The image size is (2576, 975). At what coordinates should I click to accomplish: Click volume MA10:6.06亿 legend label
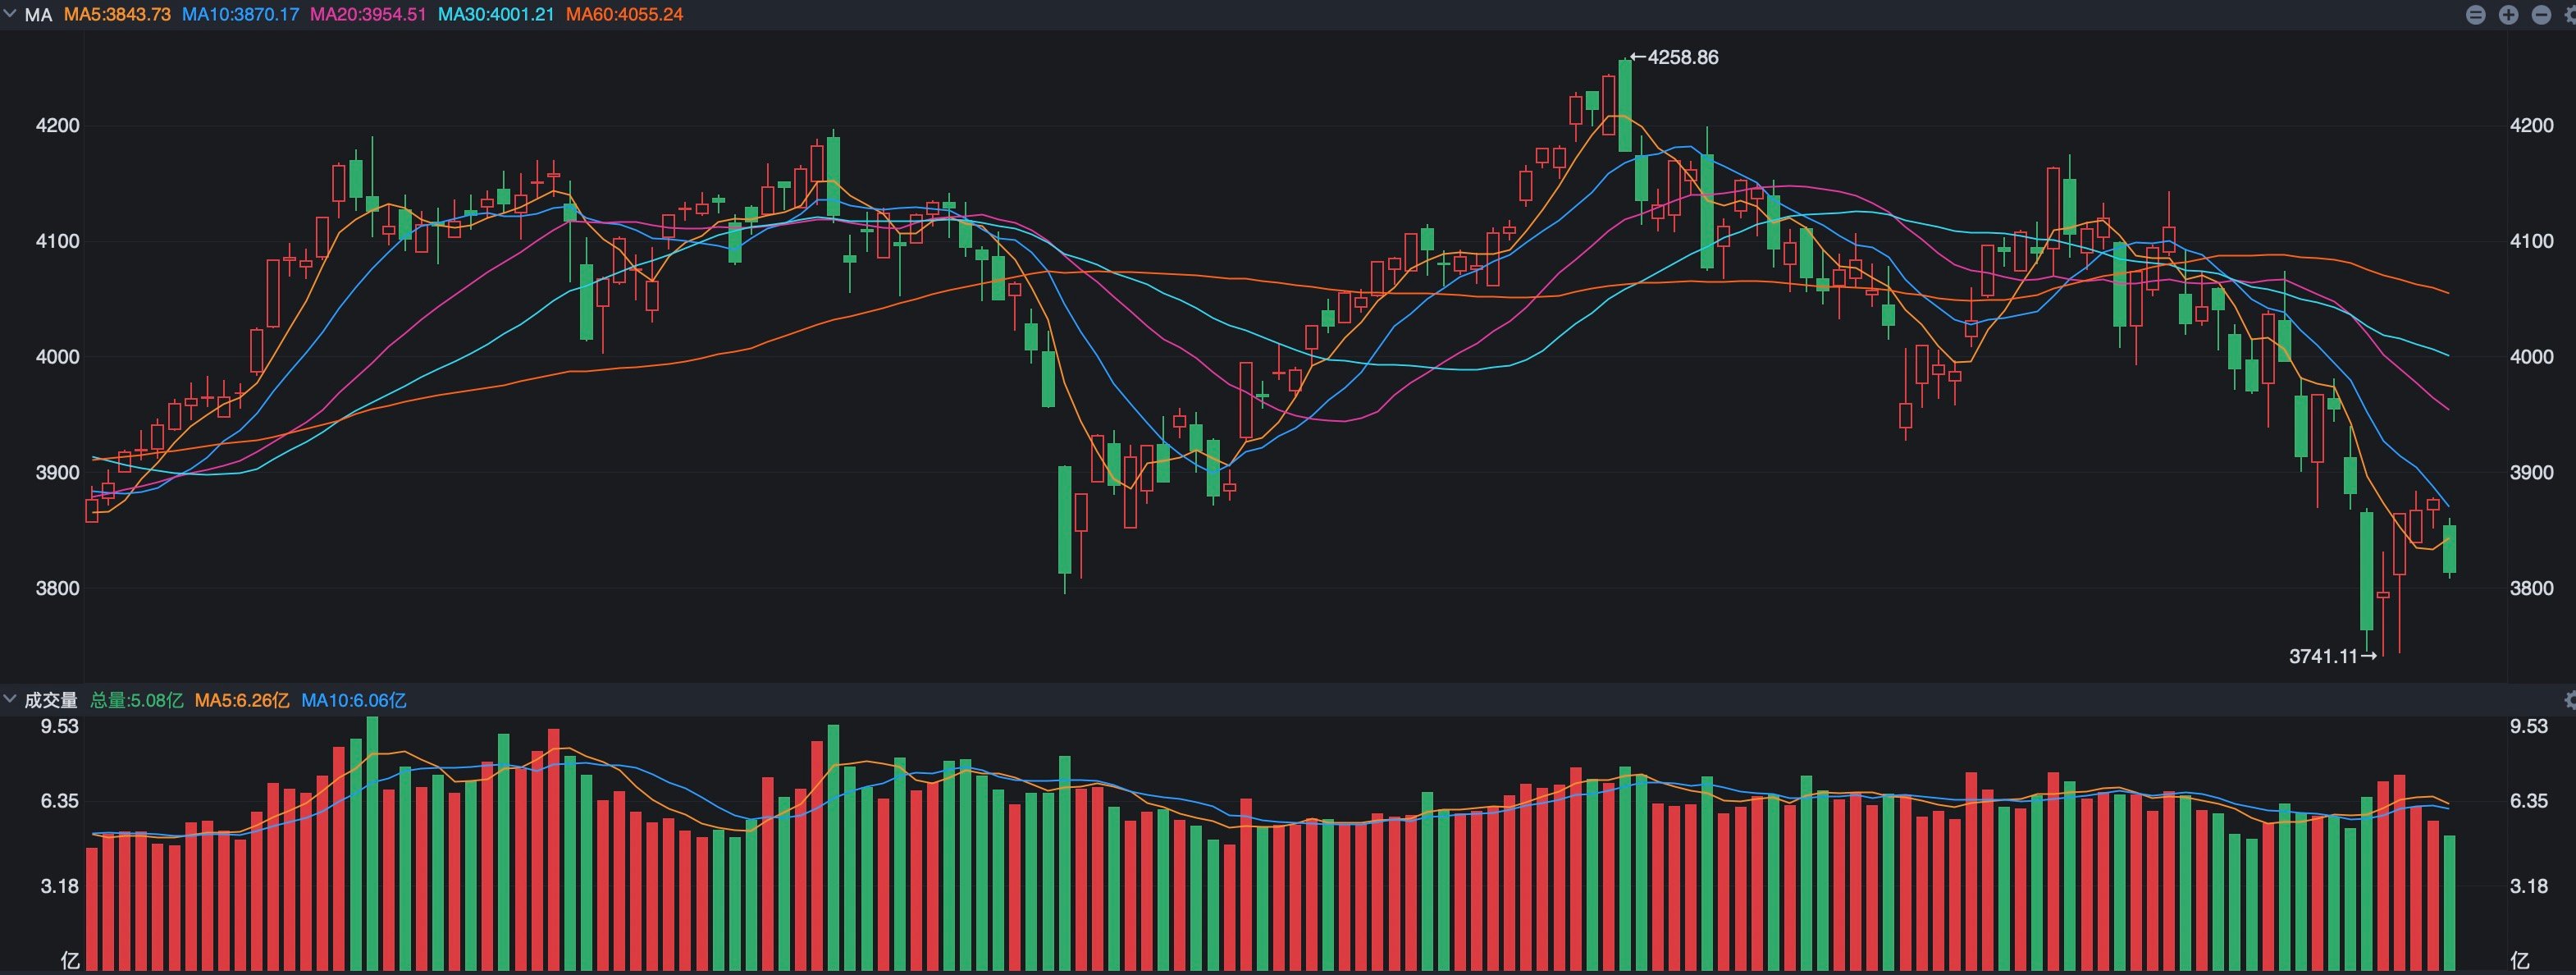click(354, 700)
